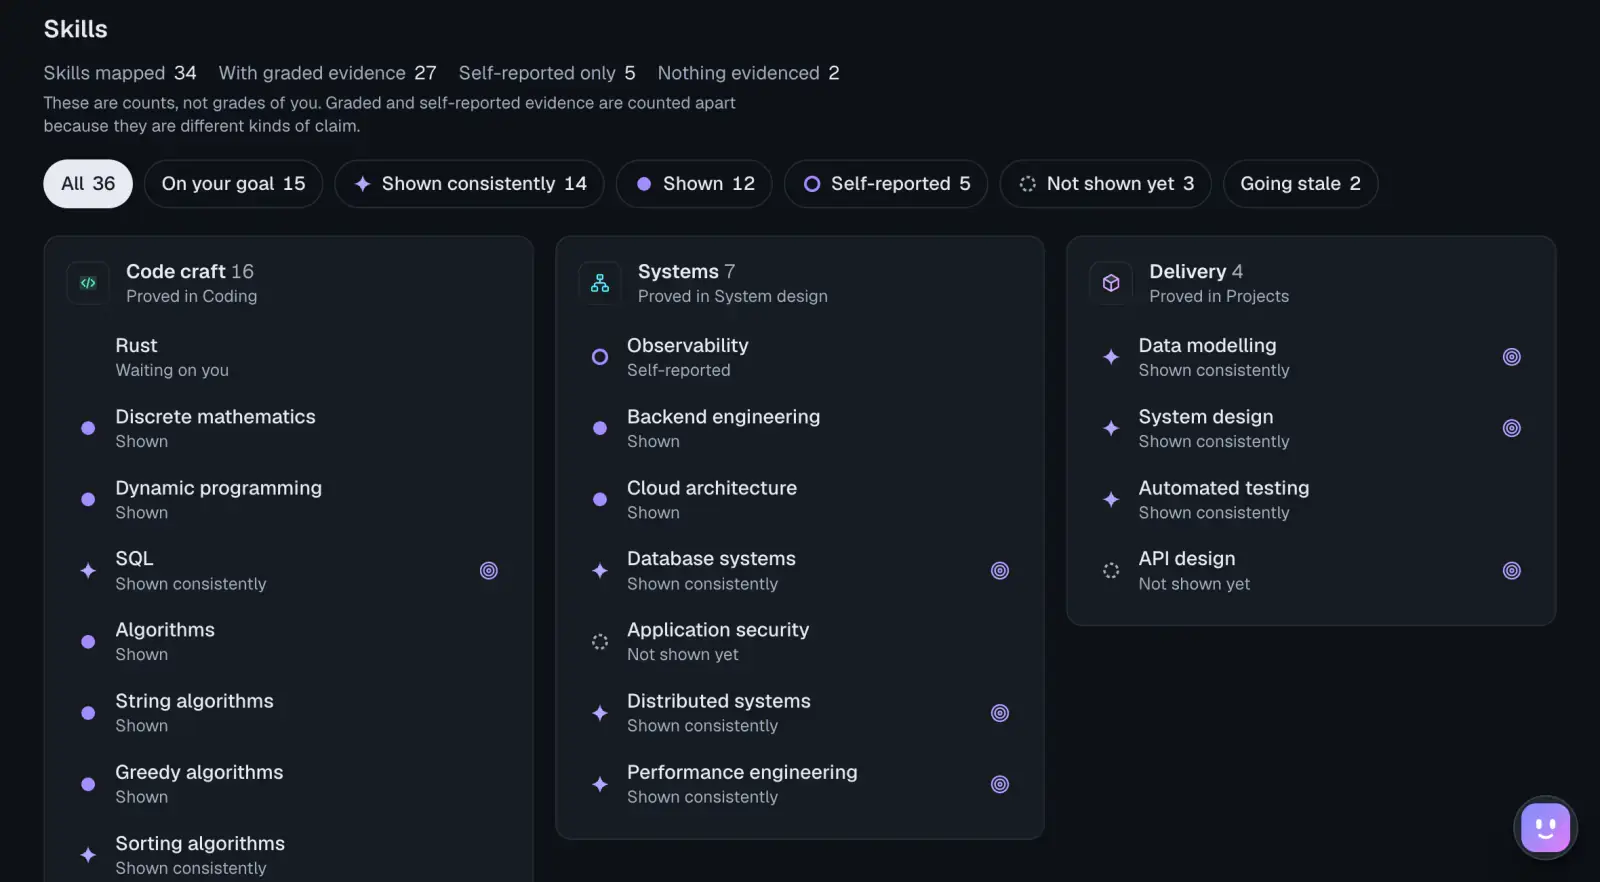
Task: Open the Greedy algorithms skill
Action: pyautogui.click(x=289, y=784)
